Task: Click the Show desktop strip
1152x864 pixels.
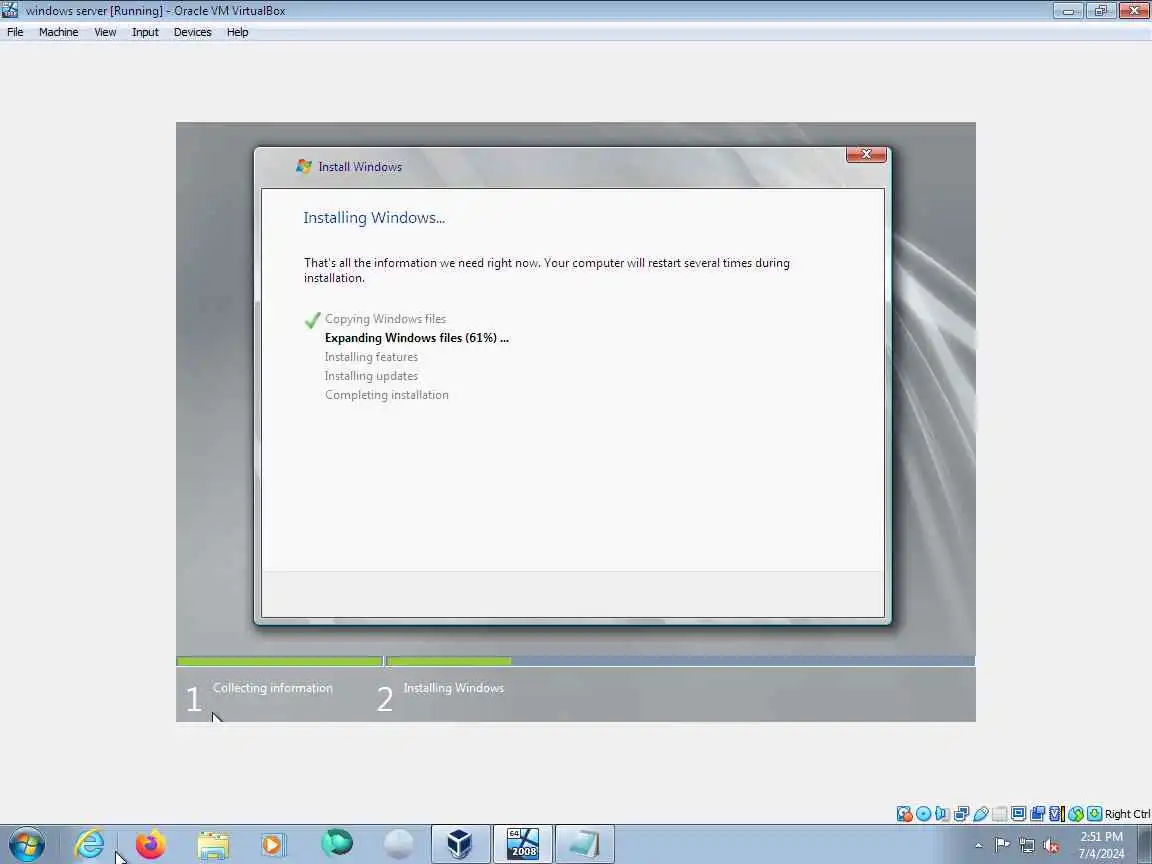Action: pyautogui.click(x=1145, y=844)
